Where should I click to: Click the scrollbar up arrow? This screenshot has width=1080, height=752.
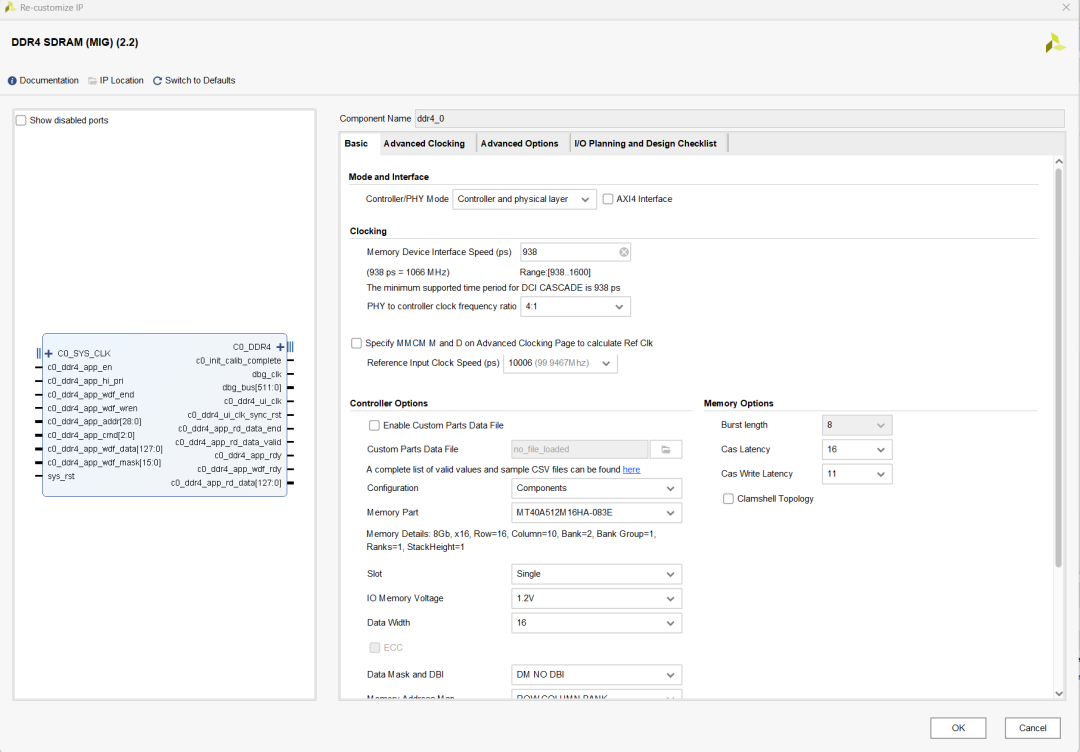pyautogui.click(x=1059, y=161)
